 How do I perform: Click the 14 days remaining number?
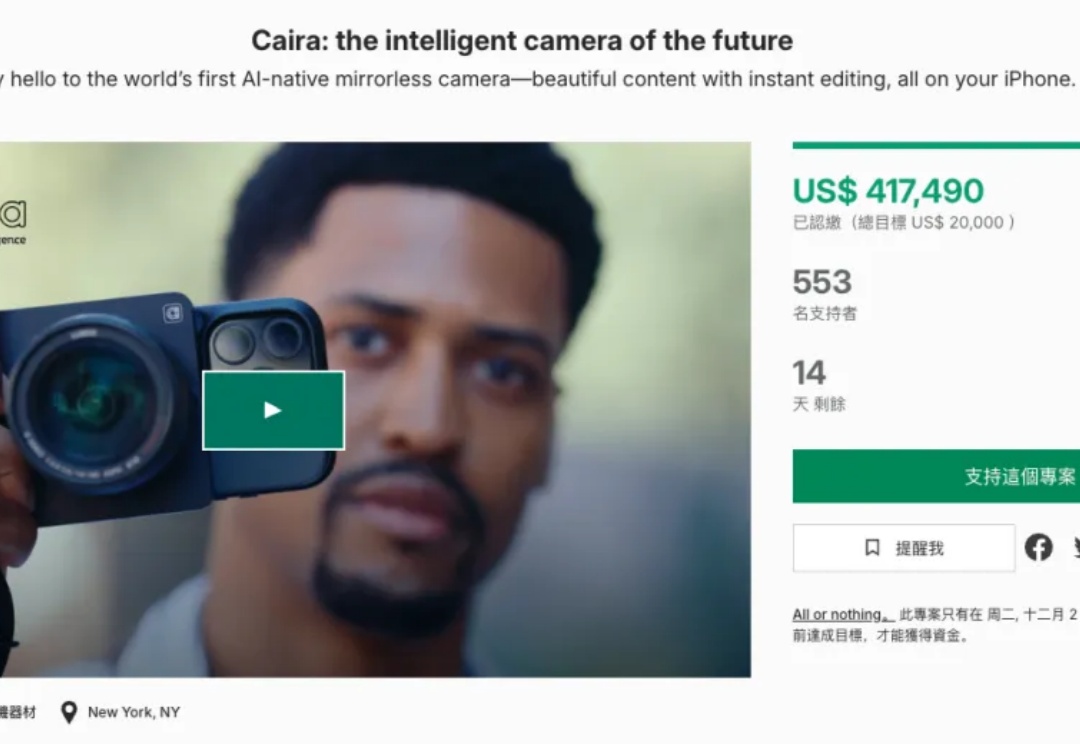(x=809, y=374)
